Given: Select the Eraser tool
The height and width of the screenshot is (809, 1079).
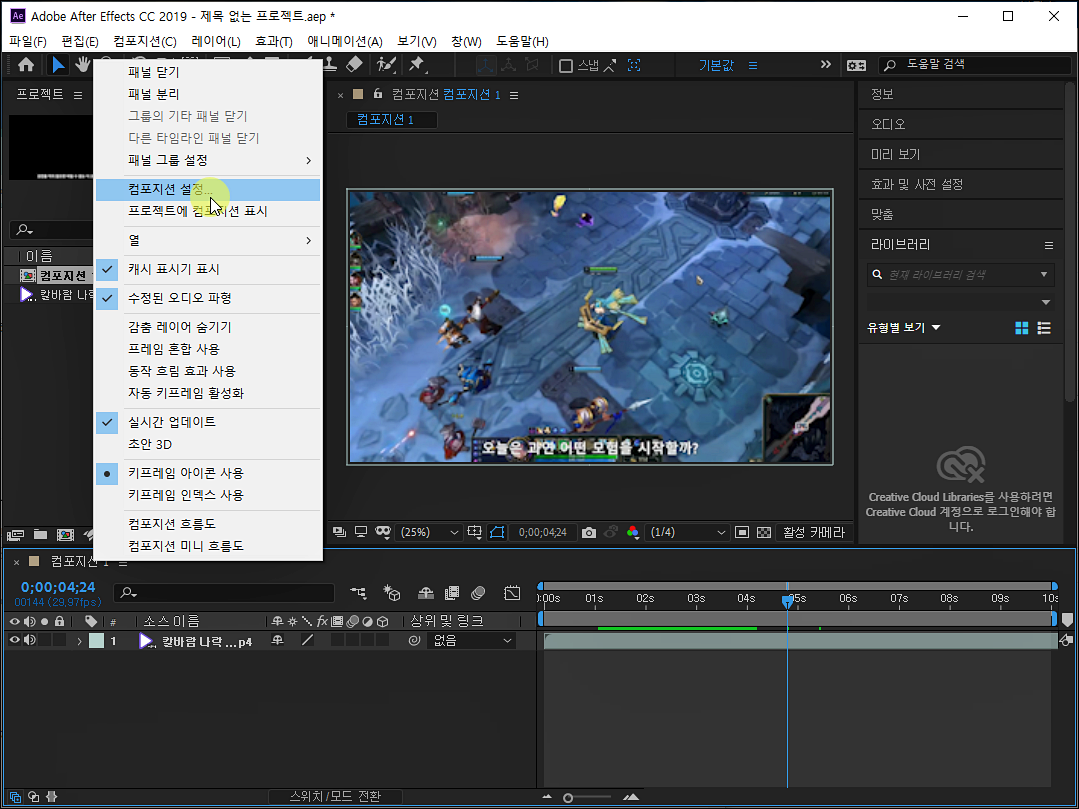Looking at the screenshot, I should [354, 65].
